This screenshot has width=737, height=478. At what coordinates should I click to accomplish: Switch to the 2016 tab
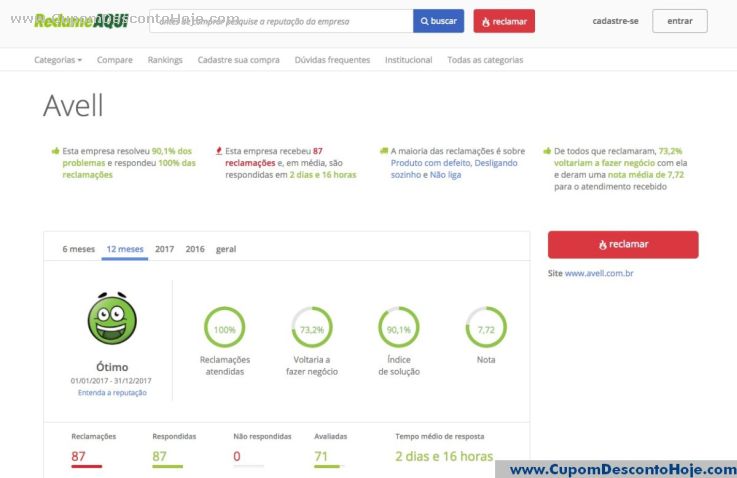pyautogui.click(x=195, y=249)
